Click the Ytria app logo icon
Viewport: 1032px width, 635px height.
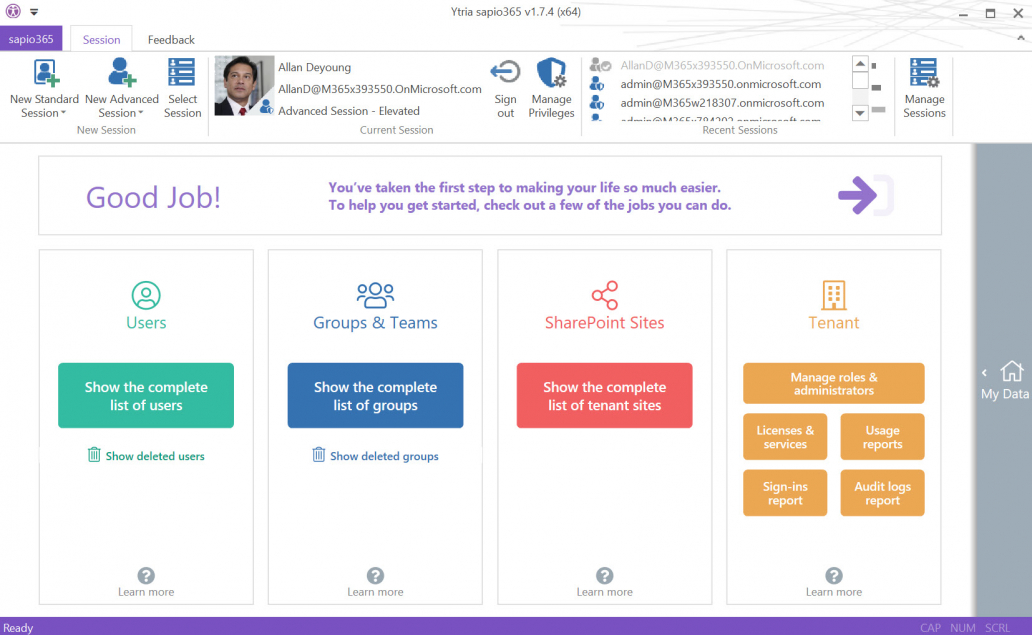(13, 11)
